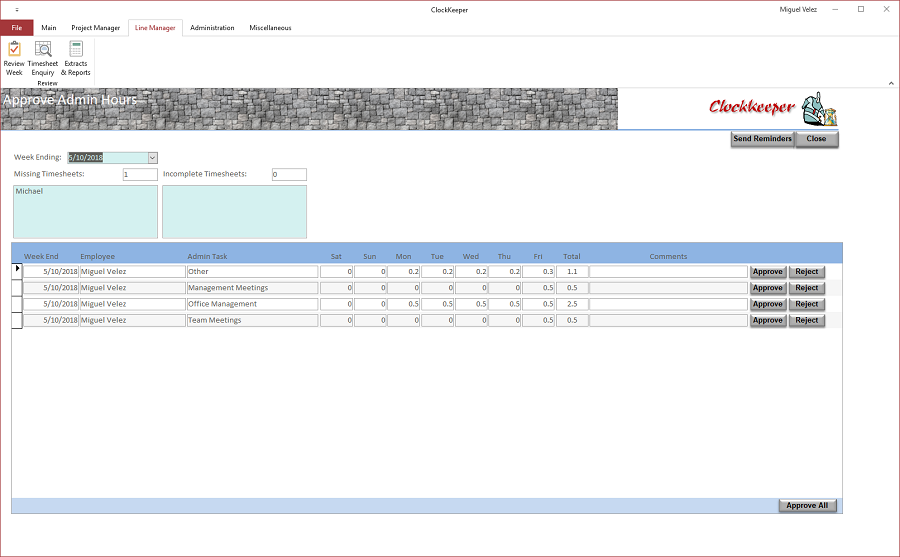Click the Send Reminders button
The height and width of the screenshot is (557, 900).
click(x=762, y=139)
